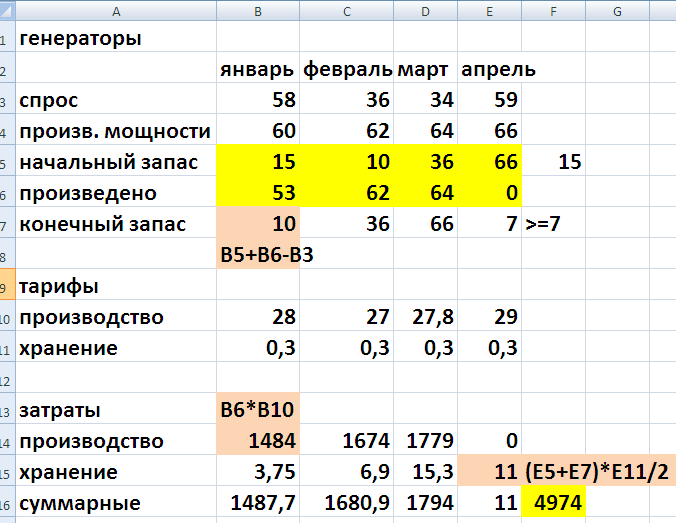The image size is (676, 523).
Task: Click the select-all corner of the sheet
Action: [7, 11]
